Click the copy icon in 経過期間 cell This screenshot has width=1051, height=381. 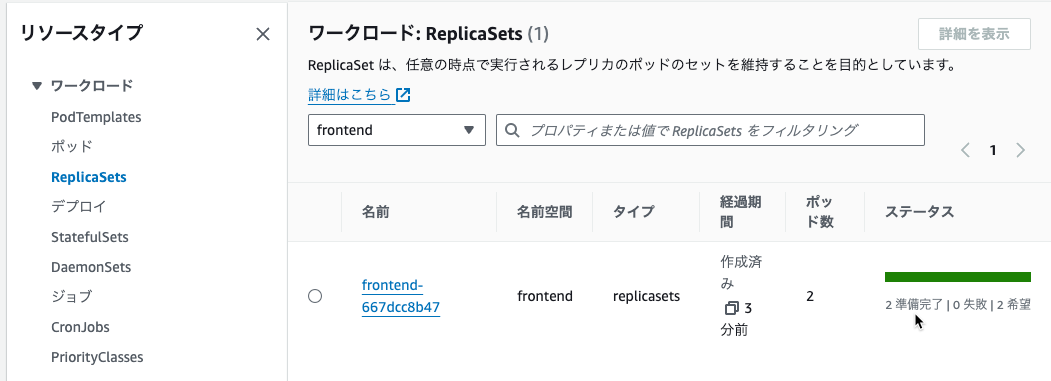pos(731,309)
